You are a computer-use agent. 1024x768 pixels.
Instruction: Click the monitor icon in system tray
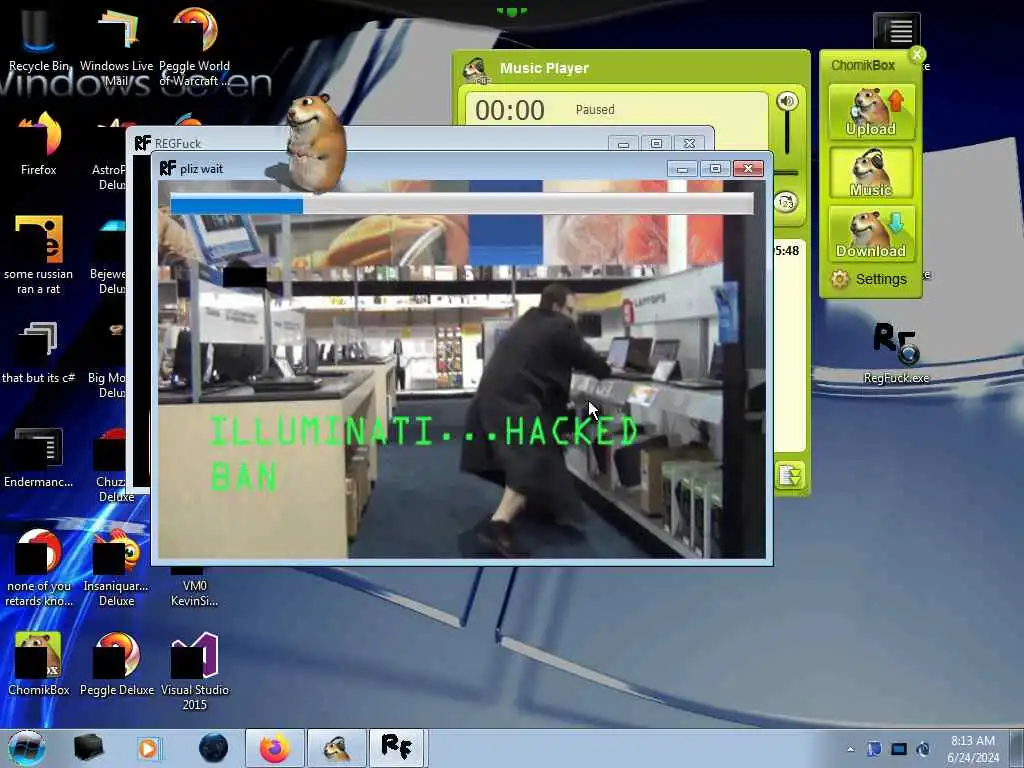coord(899,749)
